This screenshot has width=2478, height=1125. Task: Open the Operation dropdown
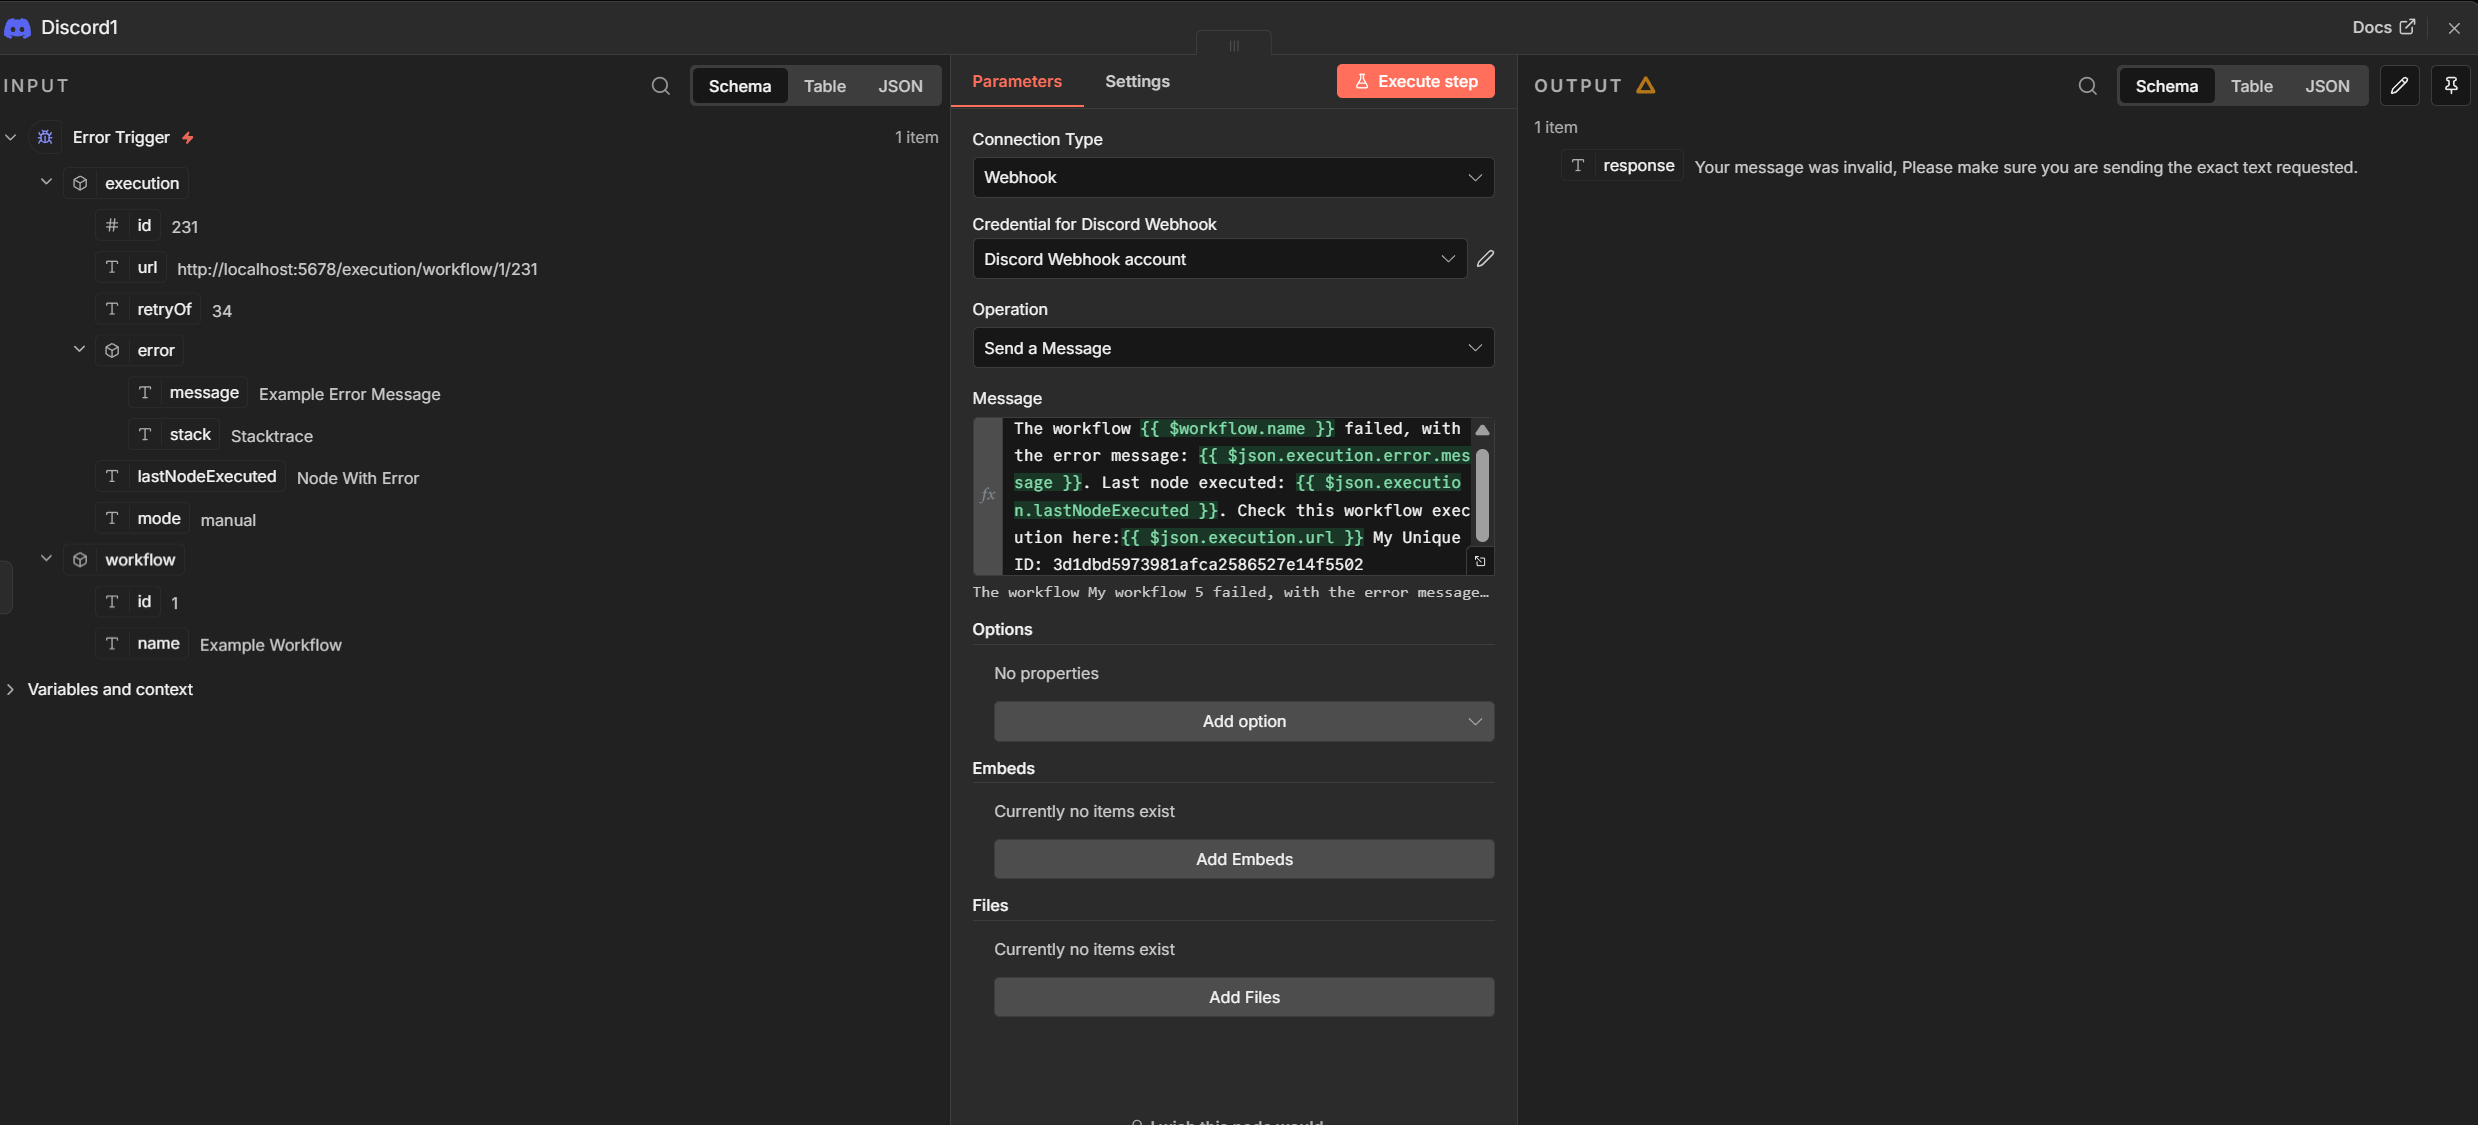pos(1232,348)
